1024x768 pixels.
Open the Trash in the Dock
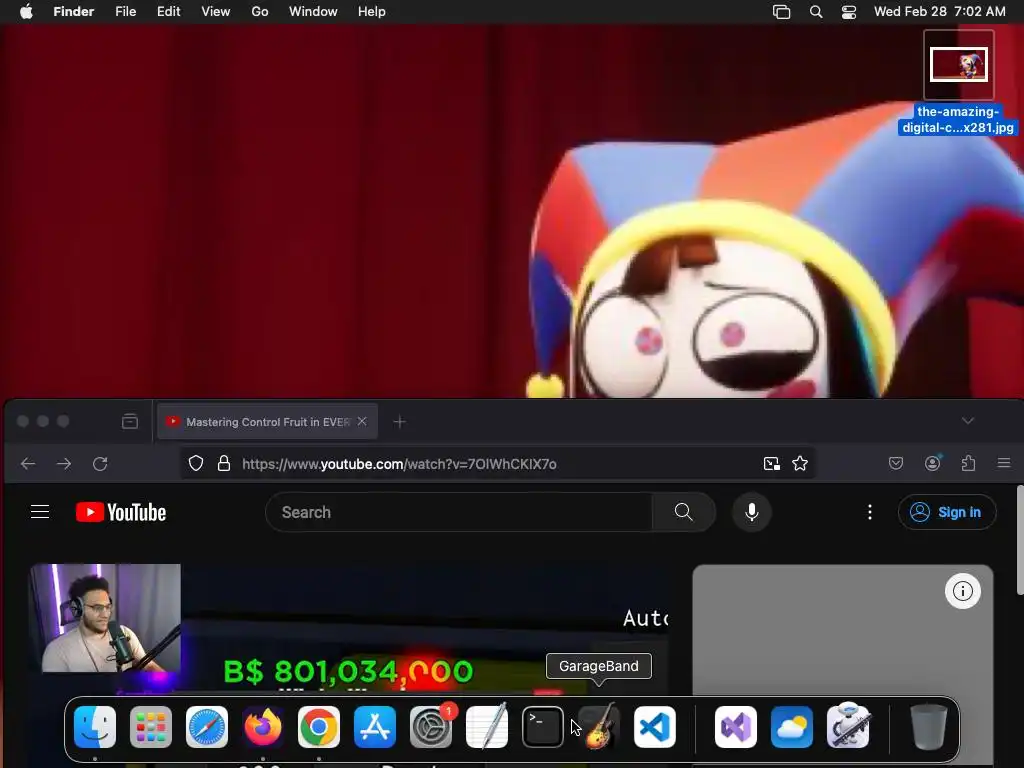click(929, 727)
